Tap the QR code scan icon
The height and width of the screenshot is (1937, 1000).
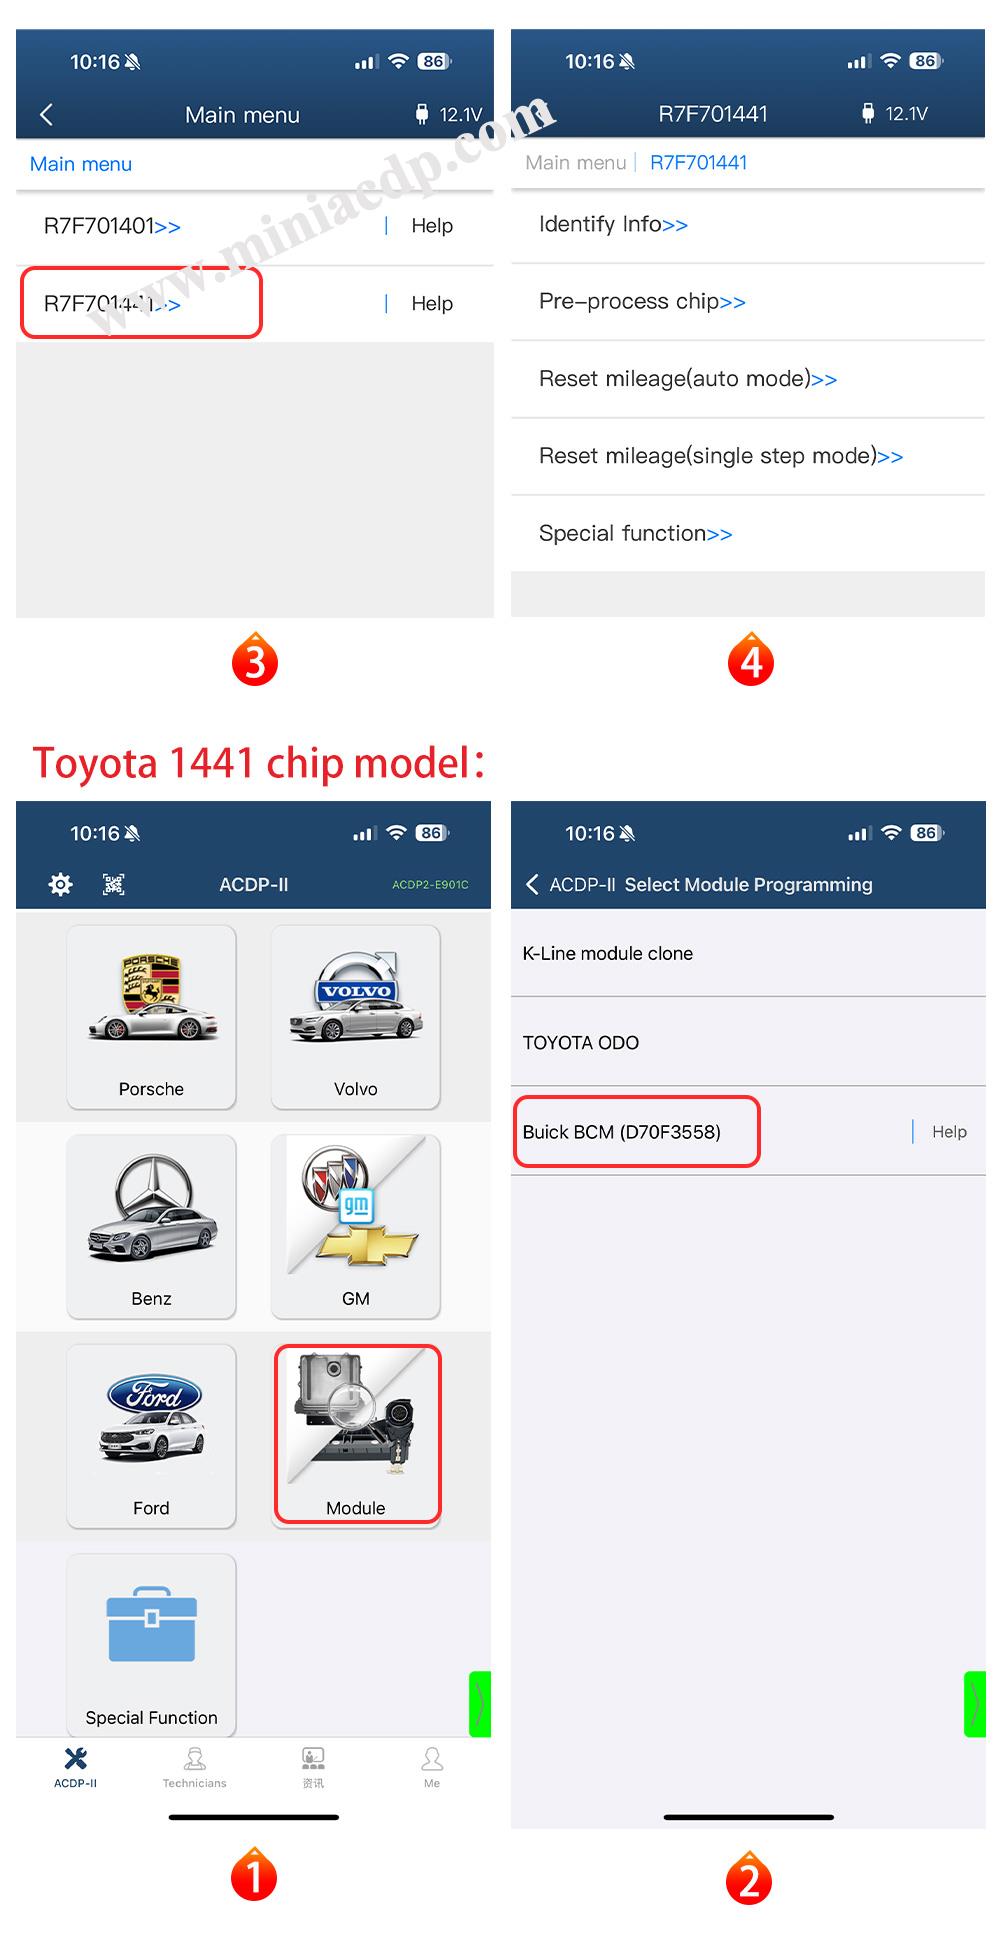[114, 884]
